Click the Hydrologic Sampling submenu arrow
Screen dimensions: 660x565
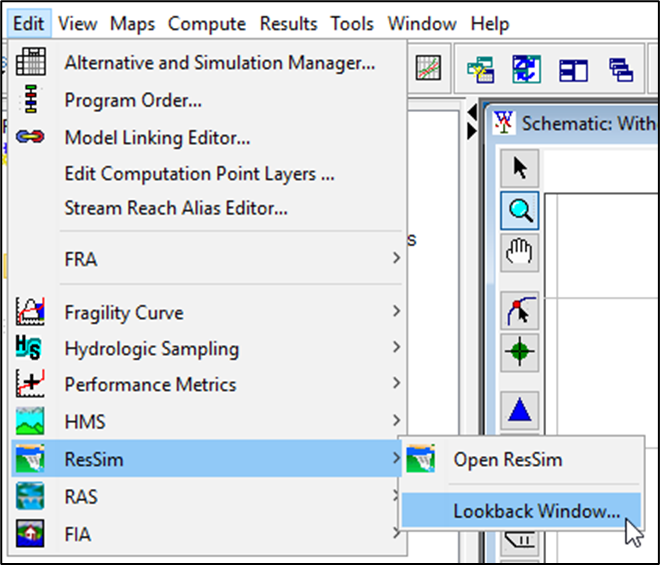point(396,347)
